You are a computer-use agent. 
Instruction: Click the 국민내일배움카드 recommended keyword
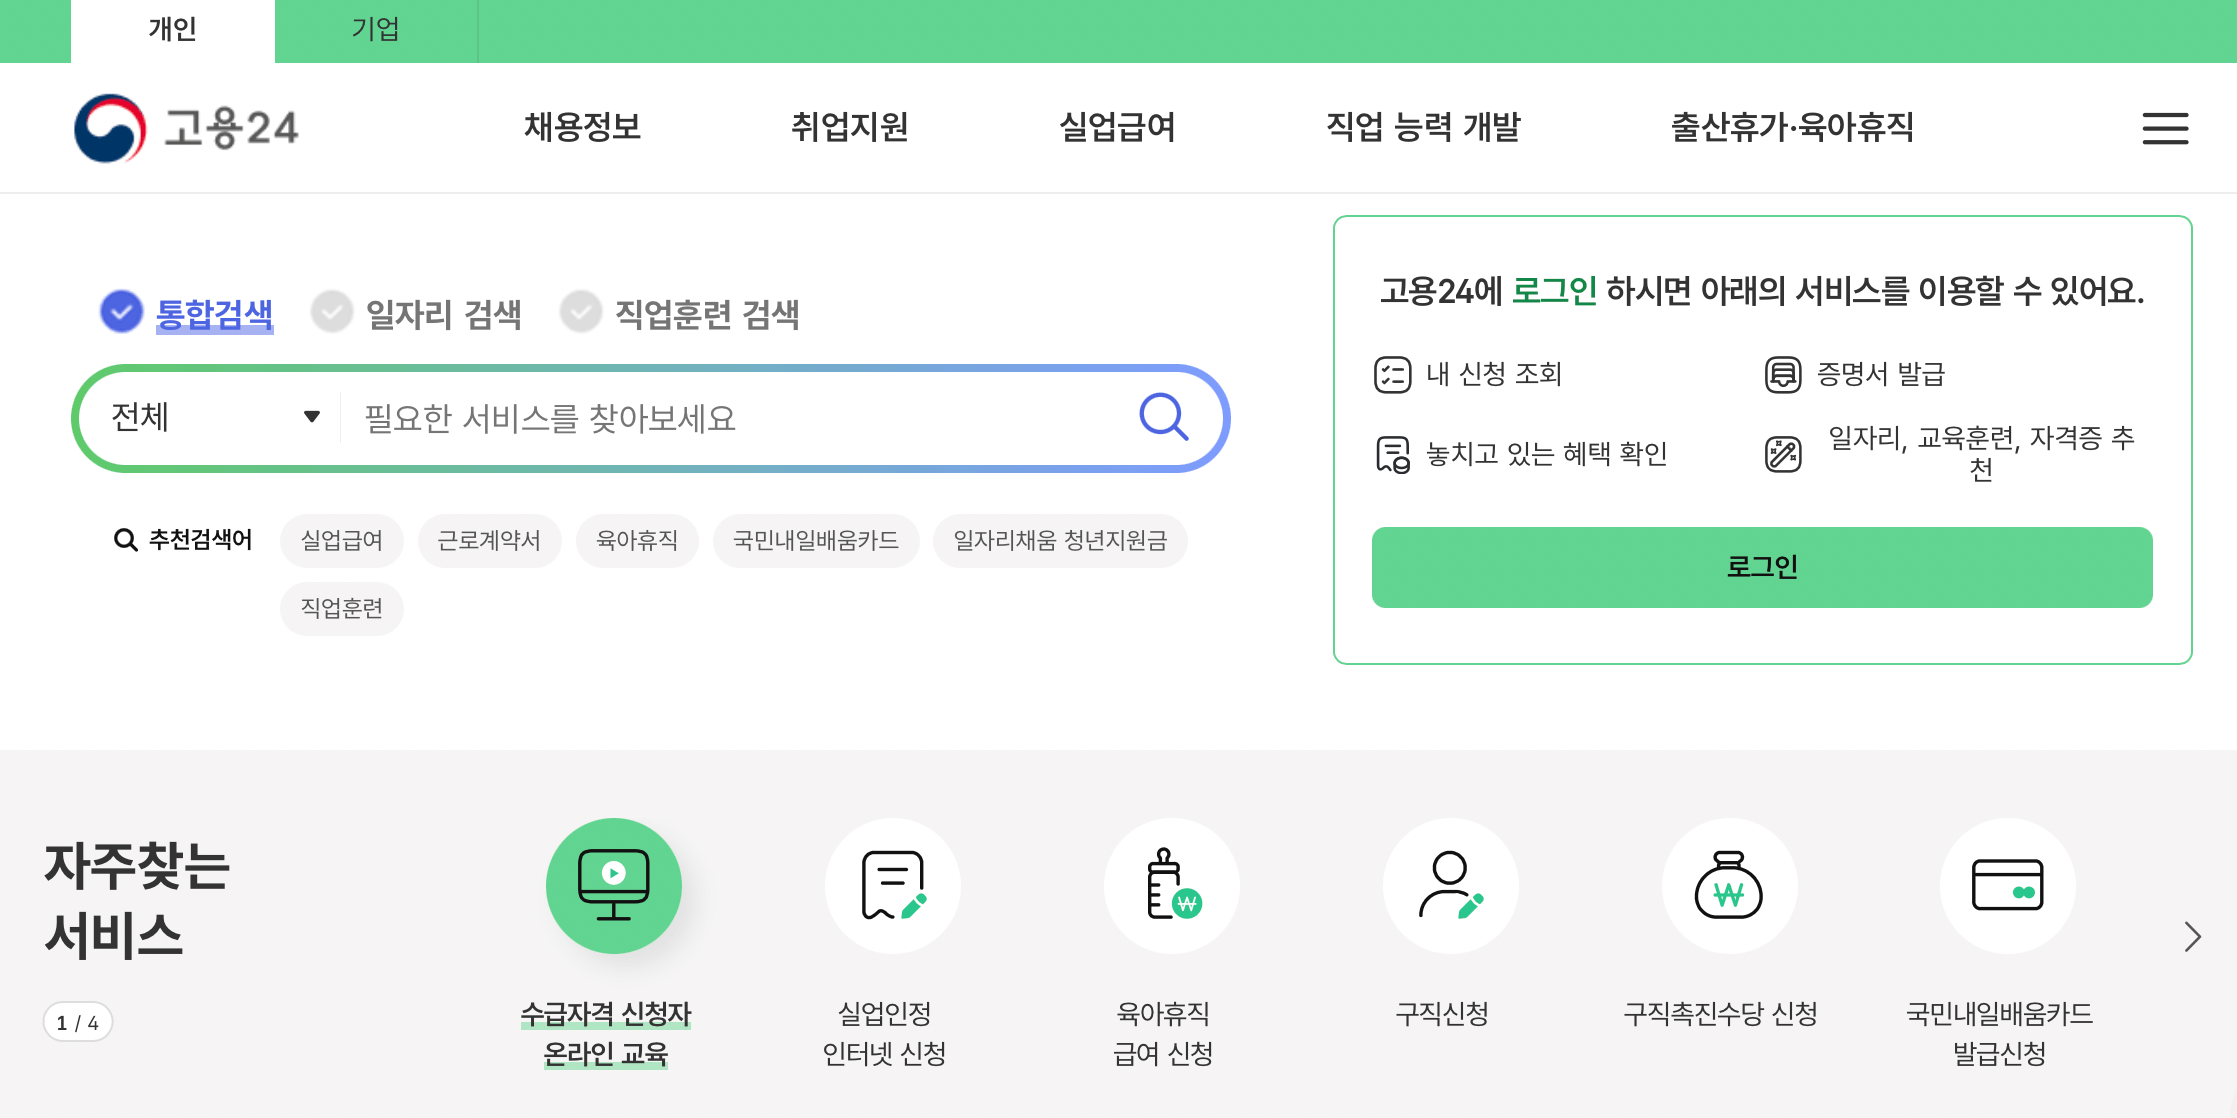point(815,540)
